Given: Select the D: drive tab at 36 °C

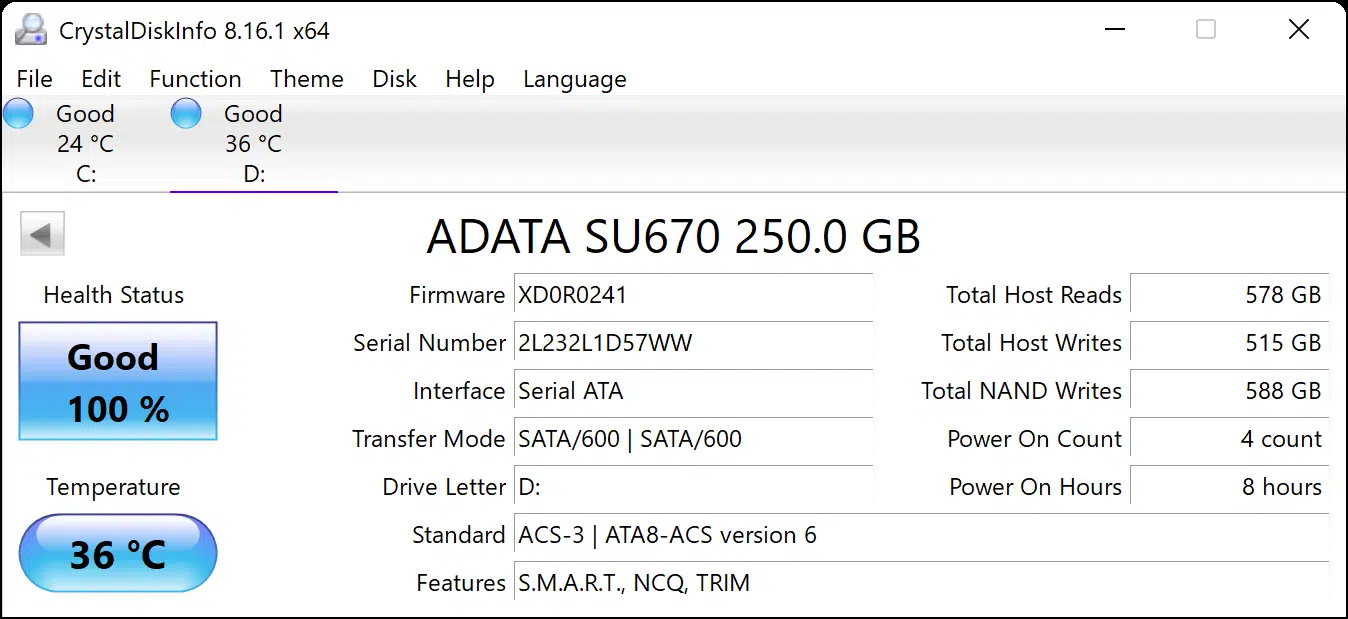Looking at the screenshot, I should [x=254, y=143].
